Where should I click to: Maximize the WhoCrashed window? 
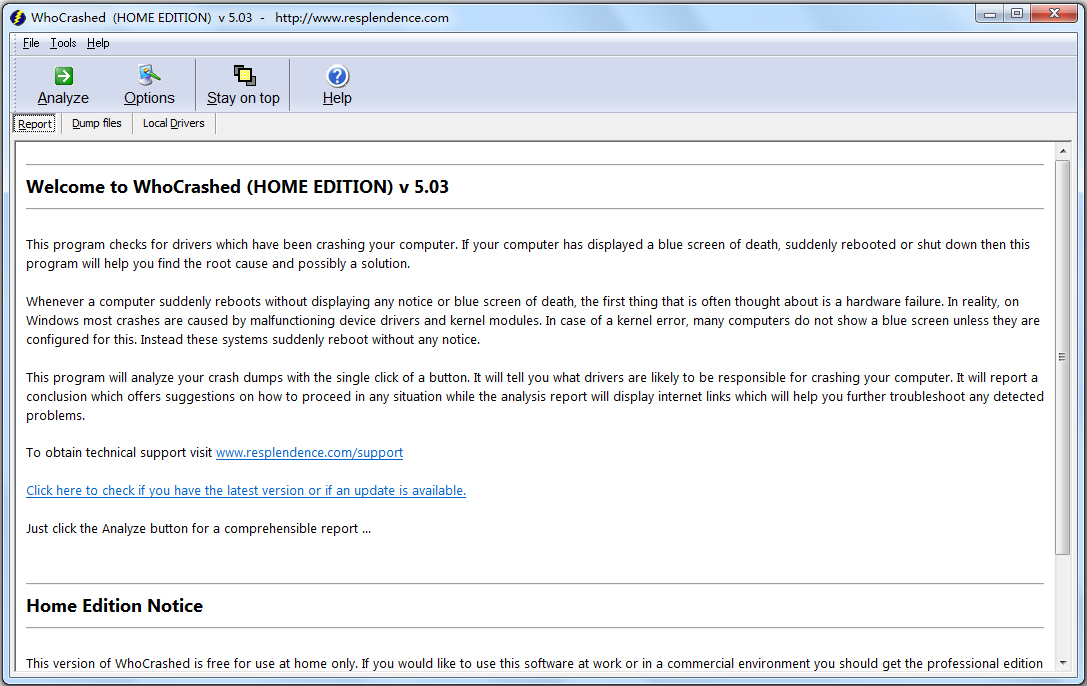[1017, 13]
